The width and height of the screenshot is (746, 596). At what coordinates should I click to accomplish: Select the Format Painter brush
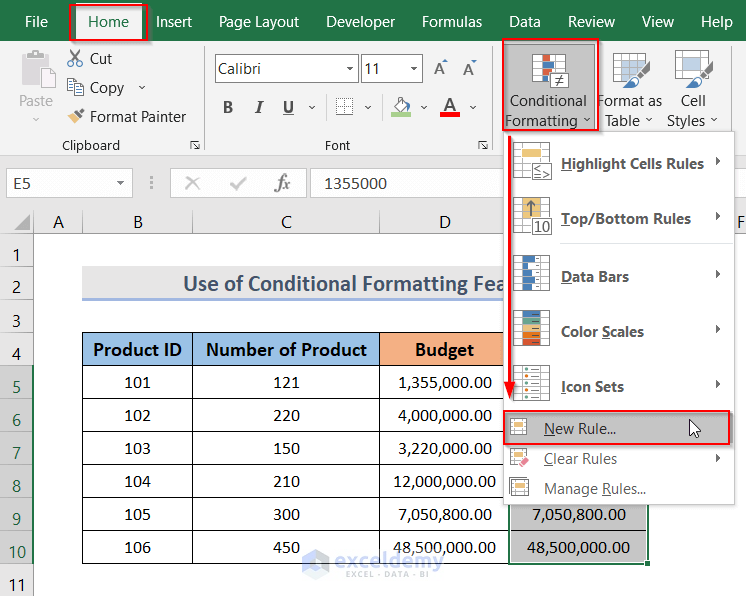pos(76,117)
